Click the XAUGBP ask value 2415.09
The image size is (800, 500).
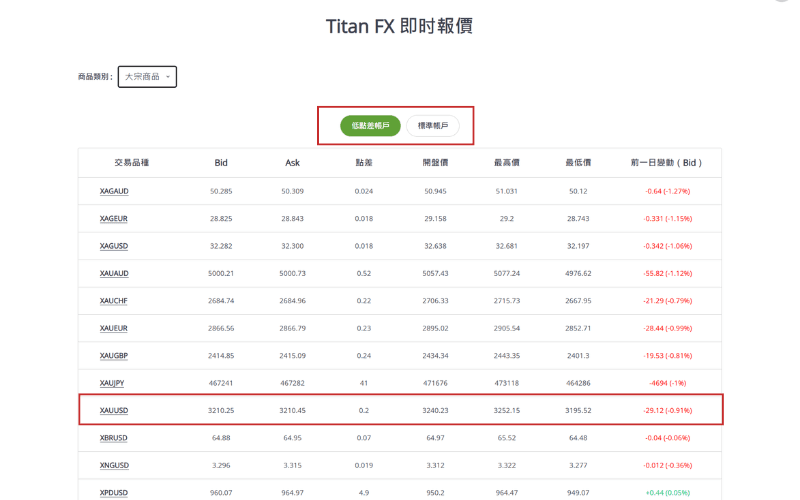[x=292, y=356]
